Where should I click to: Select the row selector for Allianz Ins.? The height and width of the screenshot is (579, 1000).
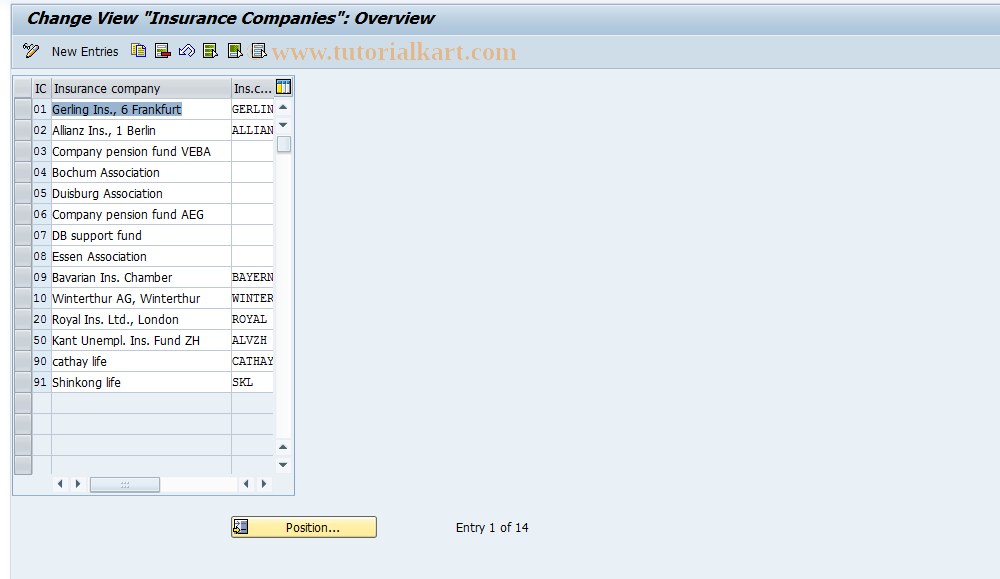point(23,130)
